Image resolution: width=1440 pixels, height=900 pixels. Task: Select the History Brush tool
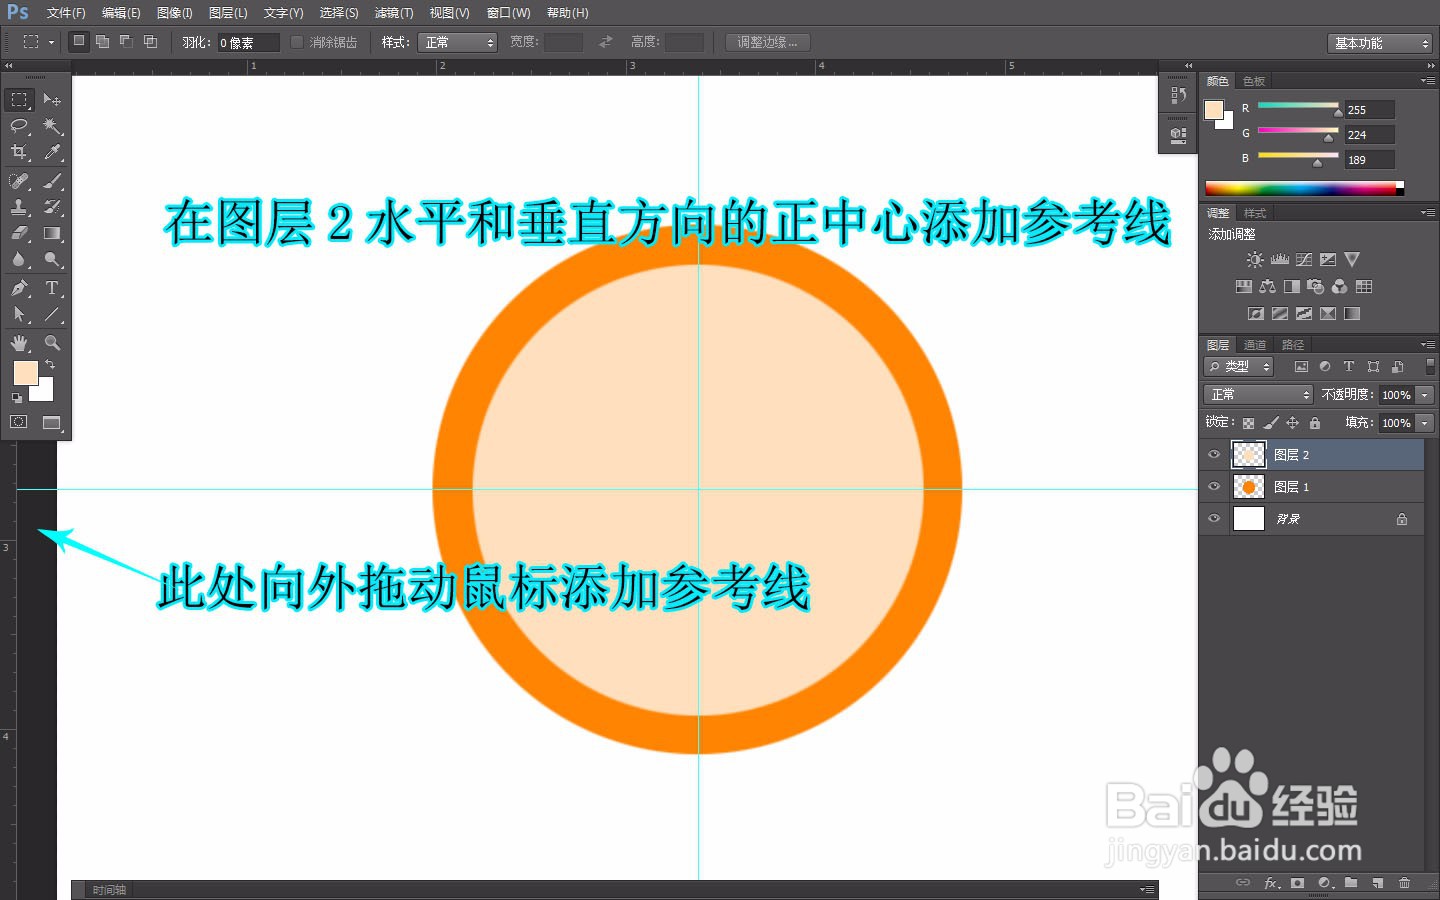click(x=52, y=207)
